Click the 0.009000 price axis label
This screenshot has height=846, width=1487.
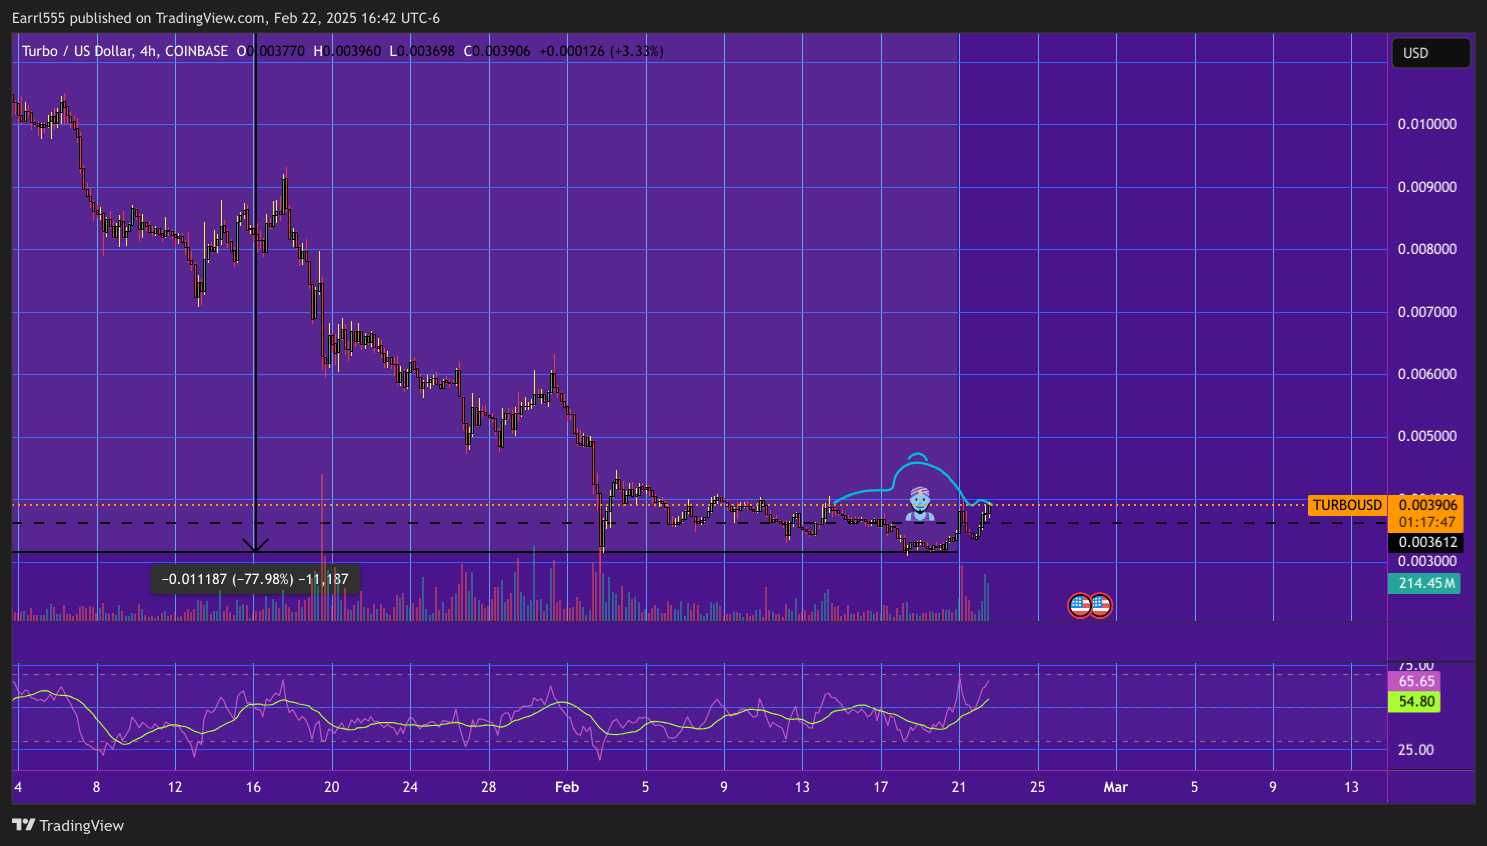coord(1427,187)
